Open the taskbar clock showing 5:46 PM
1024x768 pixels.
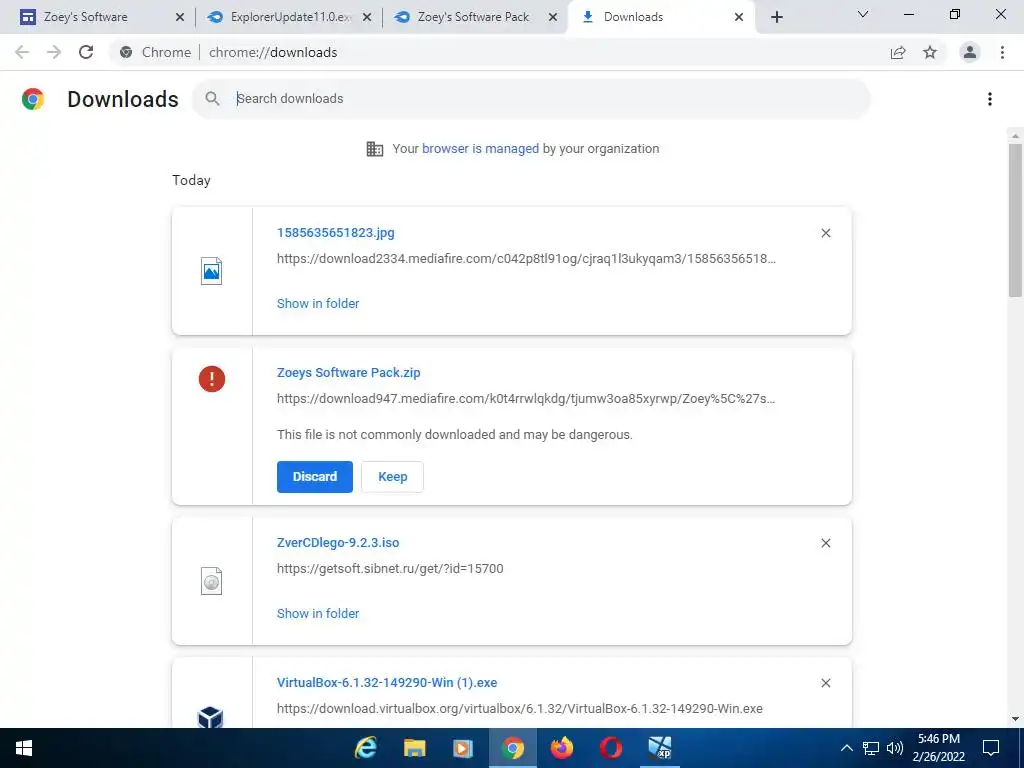[939, 748]
